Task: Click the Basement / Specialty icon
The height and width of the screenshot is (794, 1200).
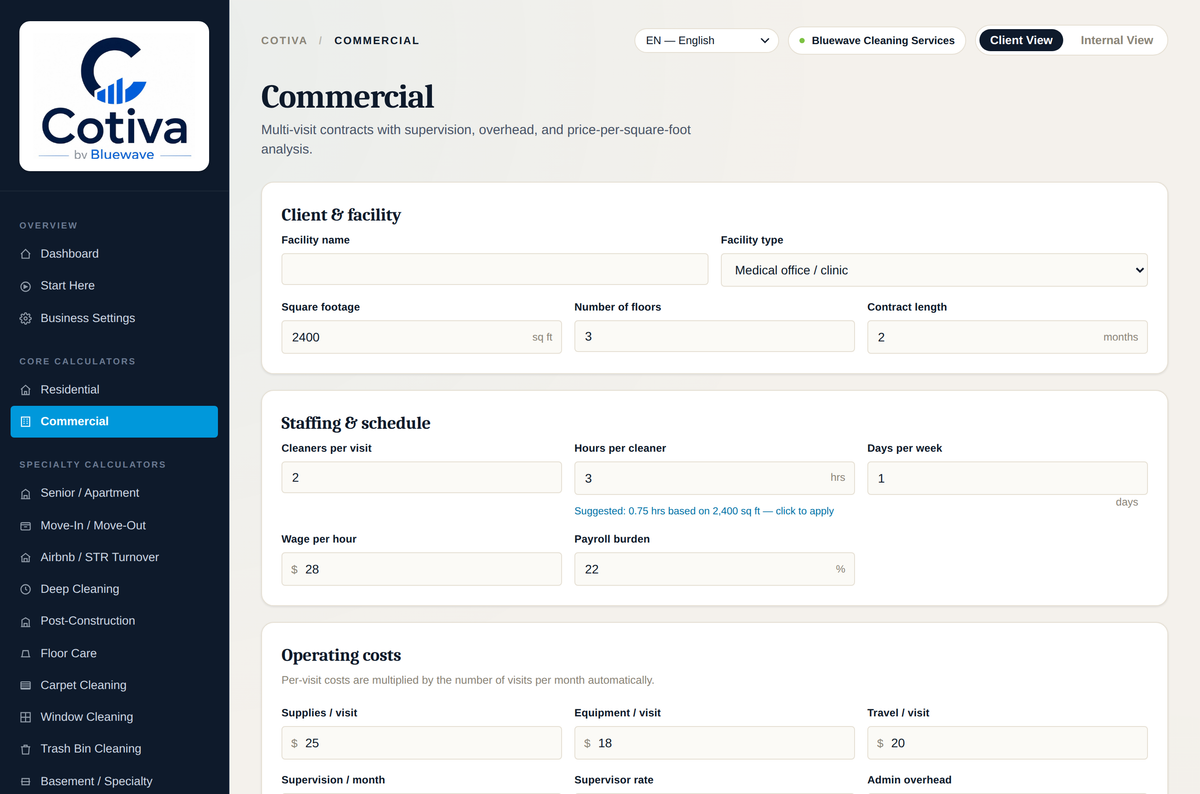Action: coord(26,781)
